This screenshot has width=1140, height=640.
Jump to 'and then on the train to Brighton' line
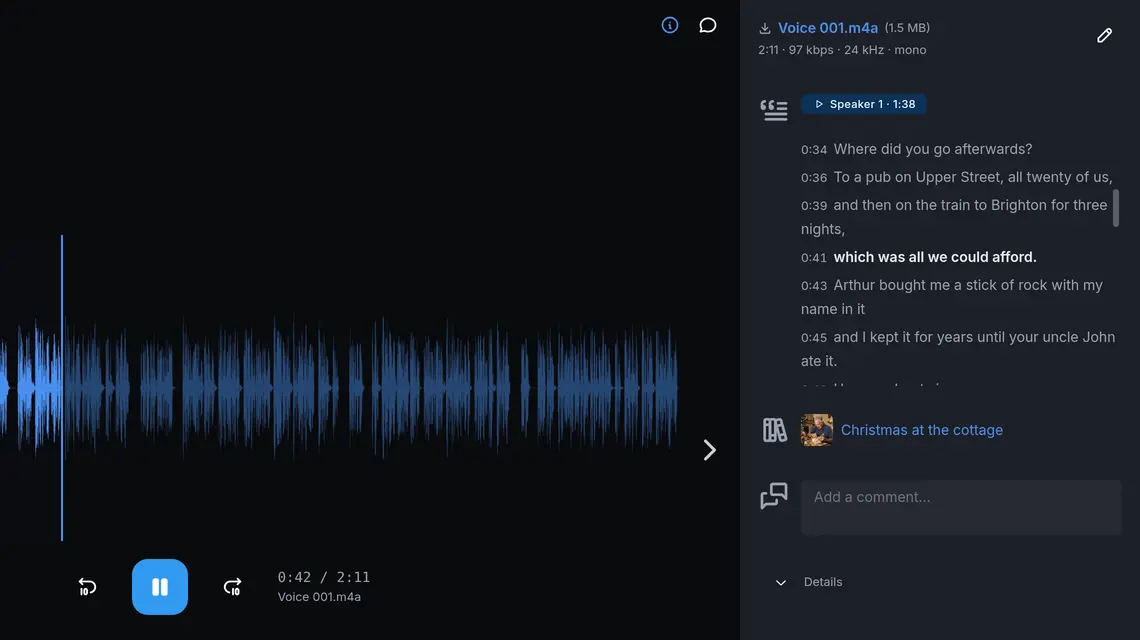tap(954, 217)
